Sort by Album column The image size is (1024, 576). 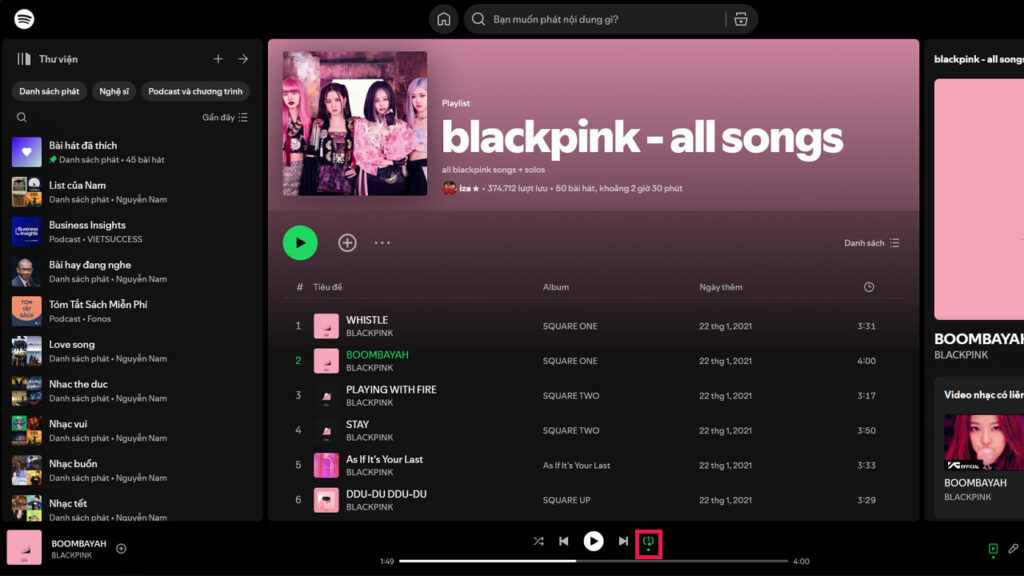point(556,287)
